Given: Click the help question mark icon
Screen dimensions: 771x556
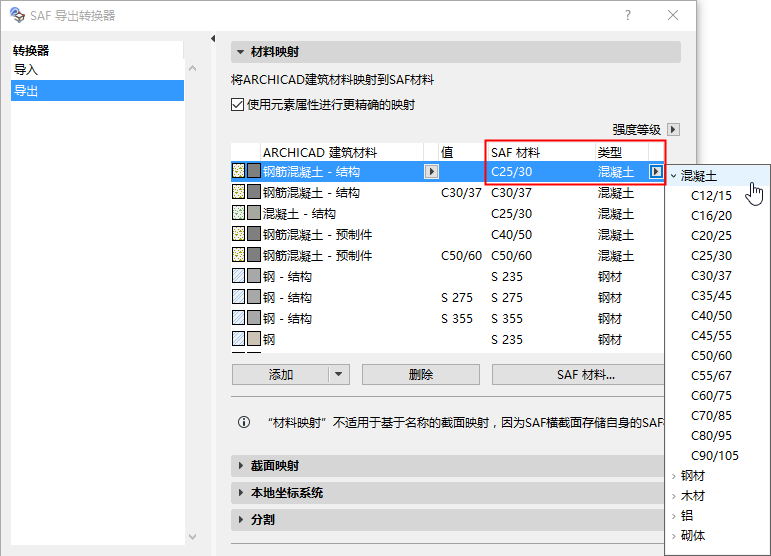Looking at the screenshot, I should [628, 15].
